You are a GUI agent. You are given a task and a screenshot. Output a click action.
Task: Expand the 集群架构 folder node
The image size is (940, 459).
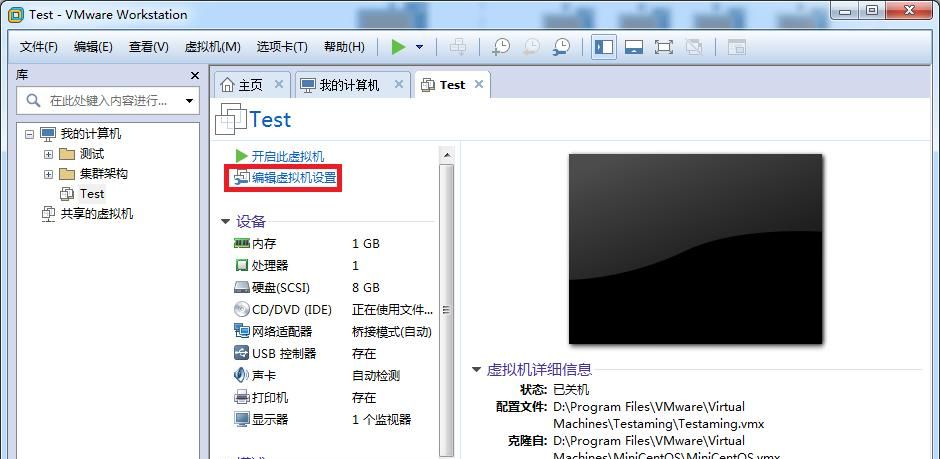[49, 174]
